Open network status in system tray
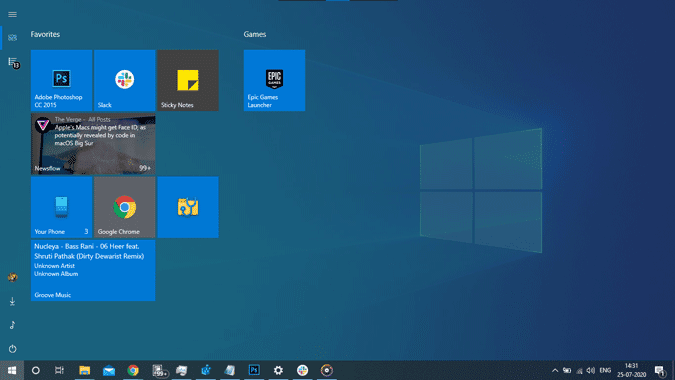675x380 pixels. coord(579,370)
